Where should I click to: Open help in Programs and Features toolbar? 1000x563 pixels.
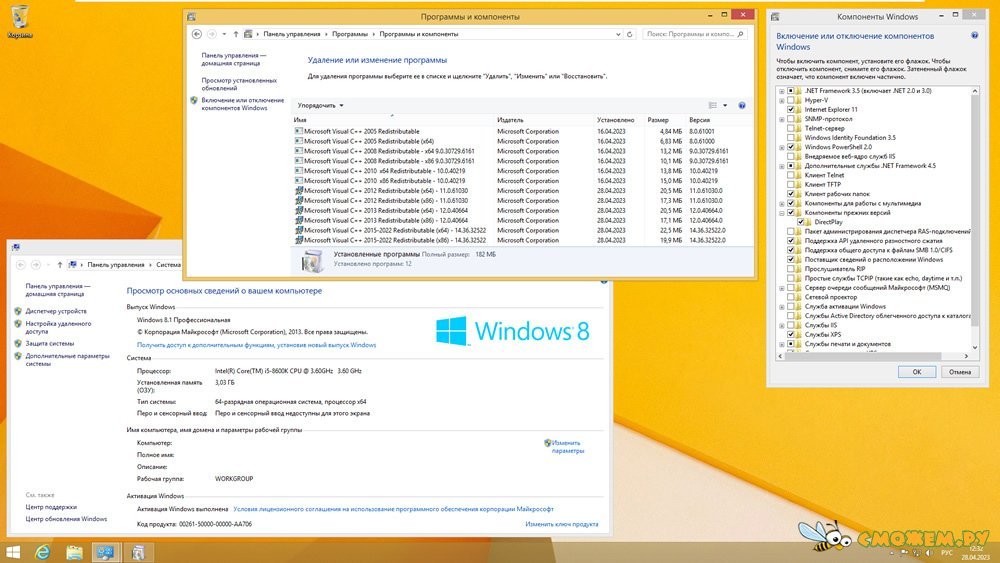point(742,106)
